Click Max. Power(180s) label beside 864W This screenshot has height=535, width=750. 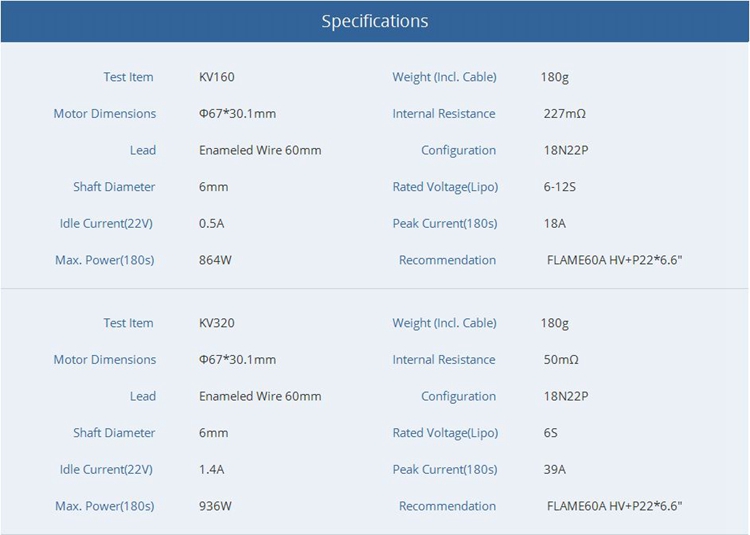[105, 260]
